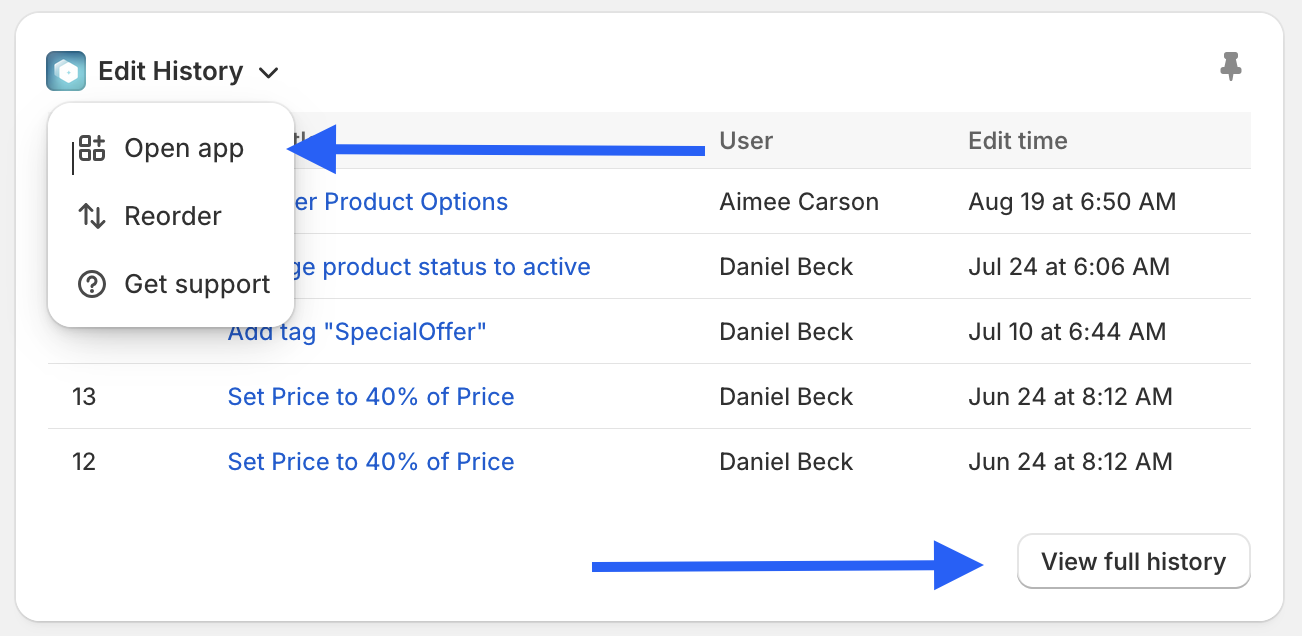Click the Aug 19 at 6:50 AM timestamp
The image size is (1302, 636).
coord(1072,202)
